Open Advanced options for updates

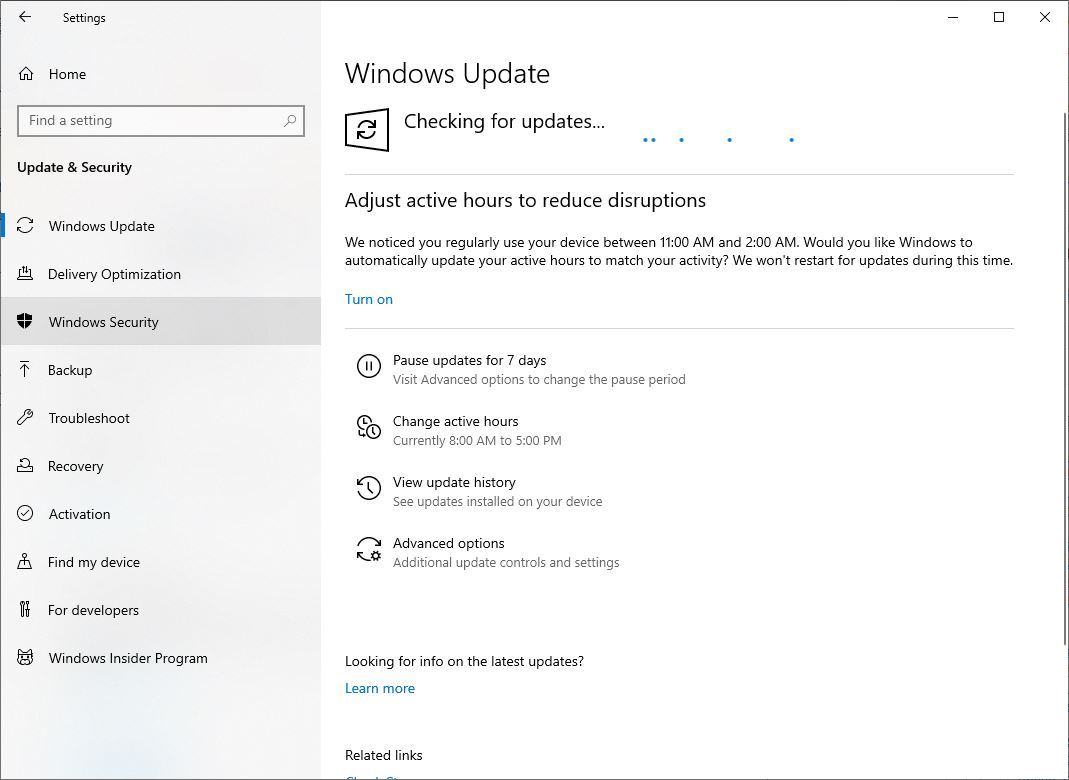449,543
